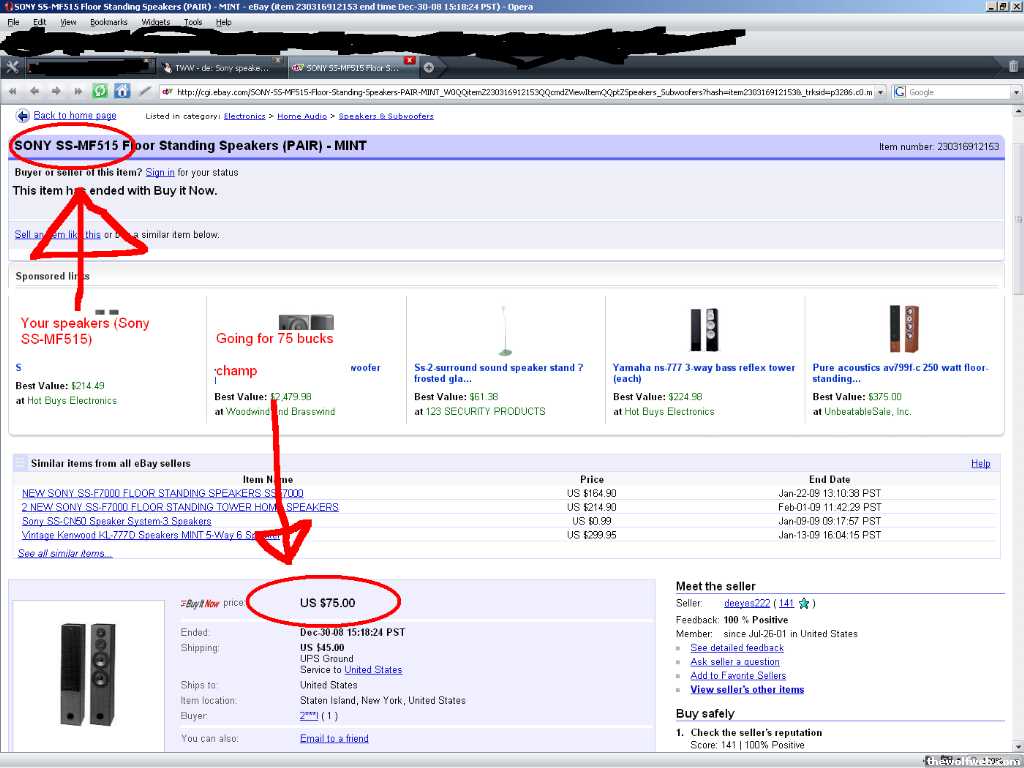This screenshot has width=1024, height=768.
Task: Open the Bookmarks menu
Action: coord(108,22)
